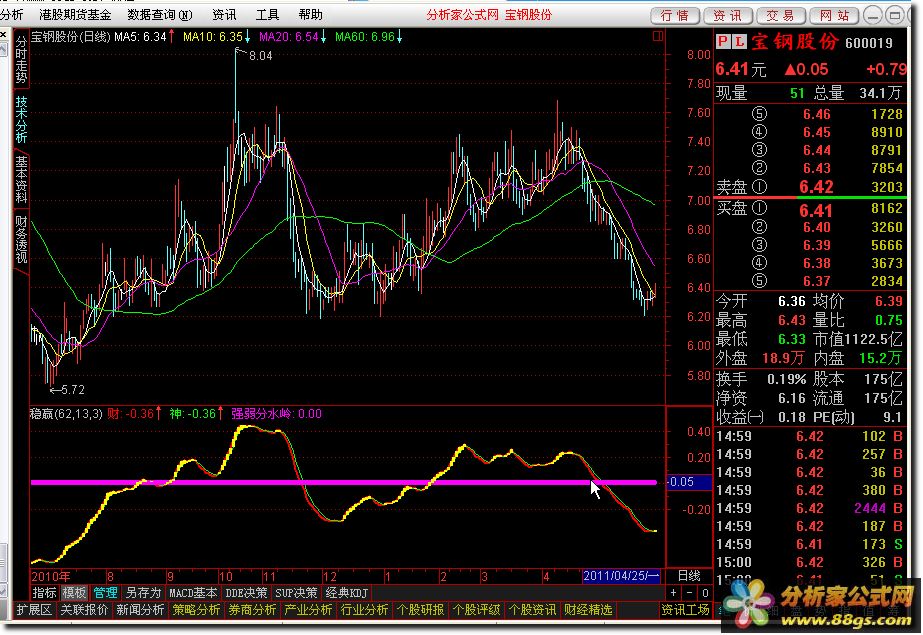Minimize the application window

tap(873, 15)
